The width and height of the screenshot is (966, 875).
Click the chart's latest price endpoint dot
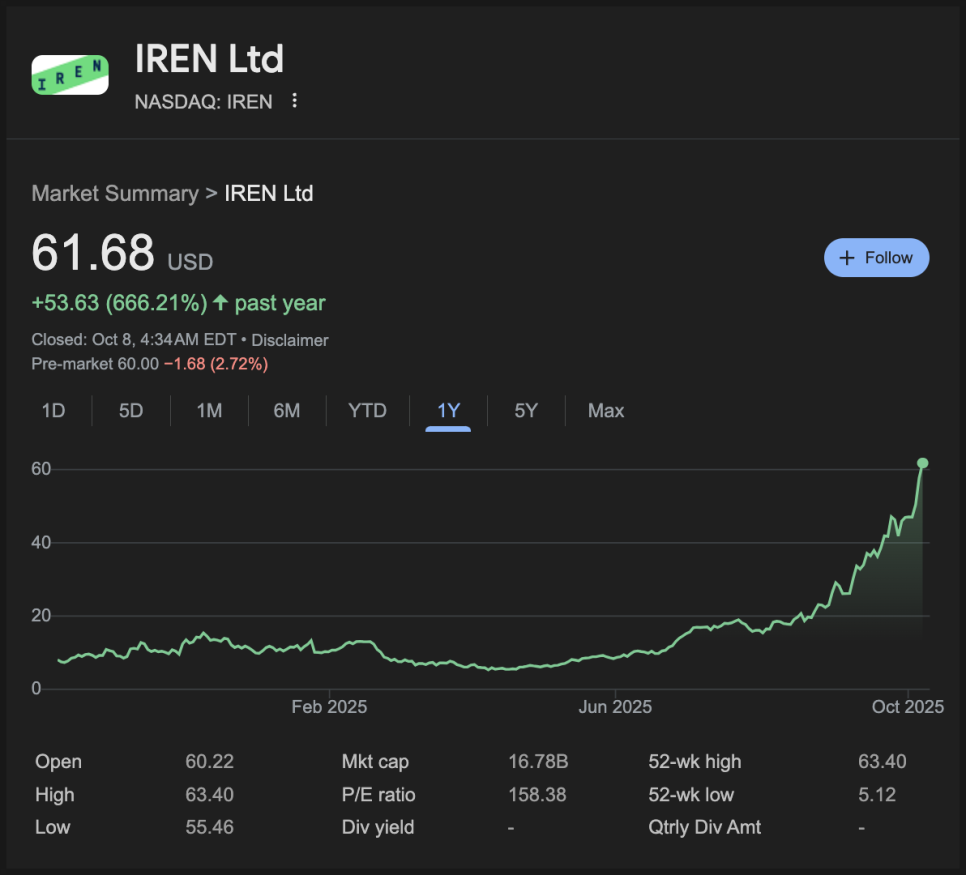pyautogui.click(x=922, y=463)
